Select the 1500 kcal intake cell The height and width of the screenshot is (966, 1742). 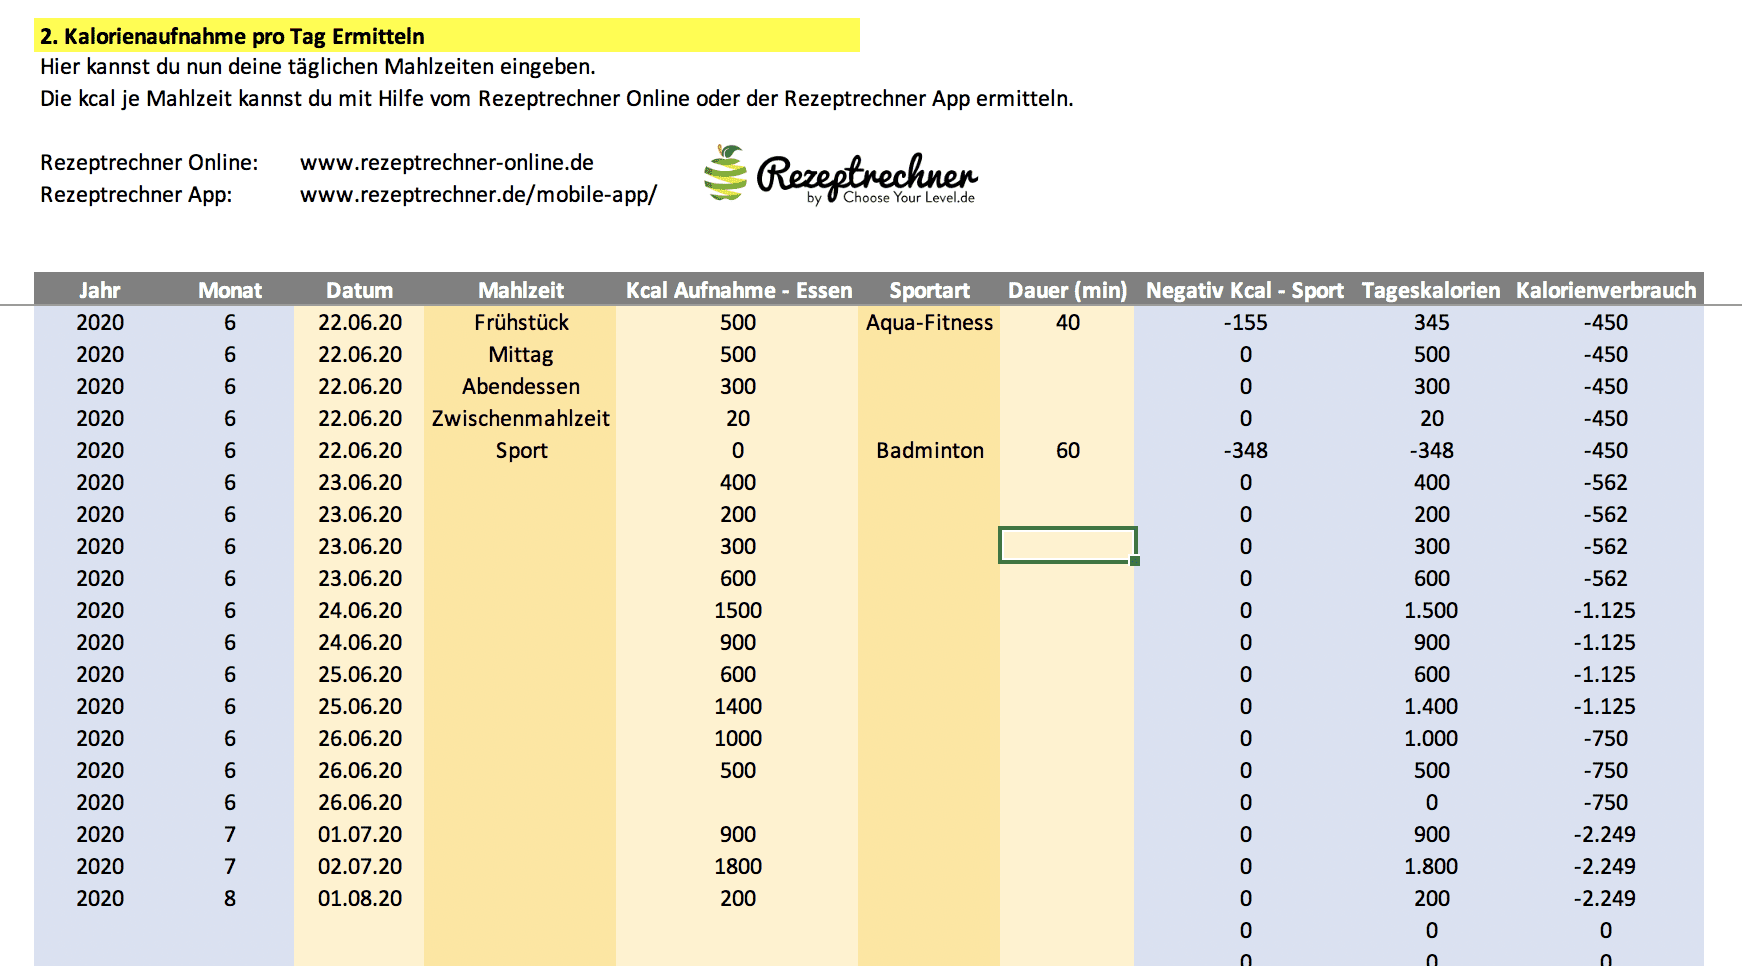click(738, 610)
